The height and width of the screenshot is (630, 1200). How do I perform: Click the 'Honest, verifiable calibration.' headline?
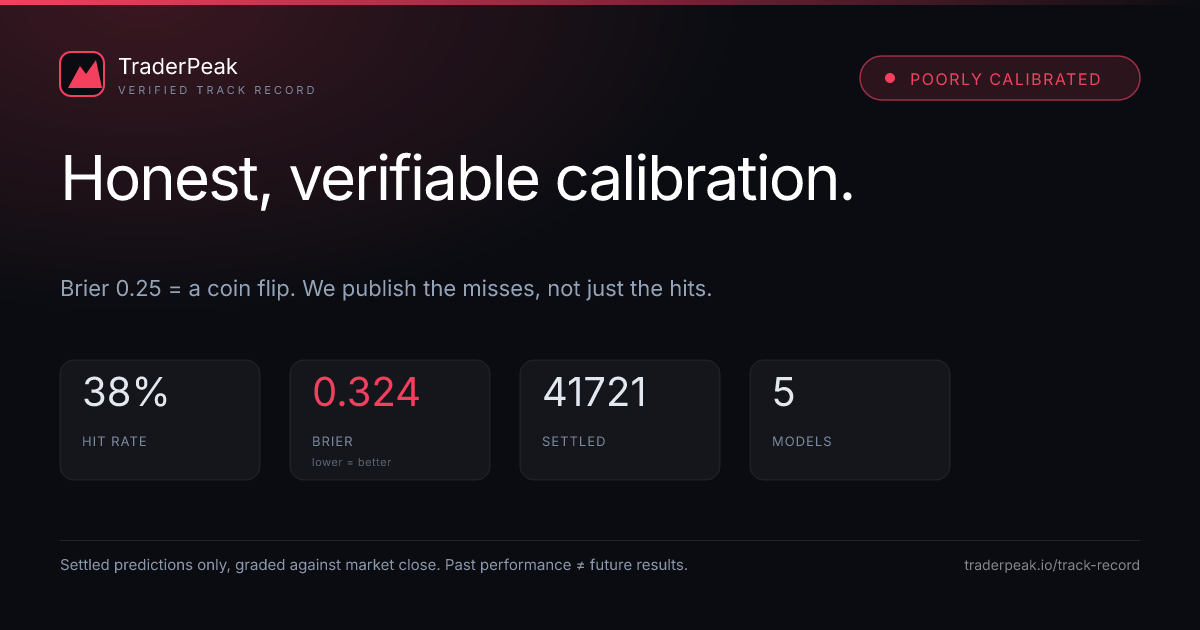[x=458, y=181]
